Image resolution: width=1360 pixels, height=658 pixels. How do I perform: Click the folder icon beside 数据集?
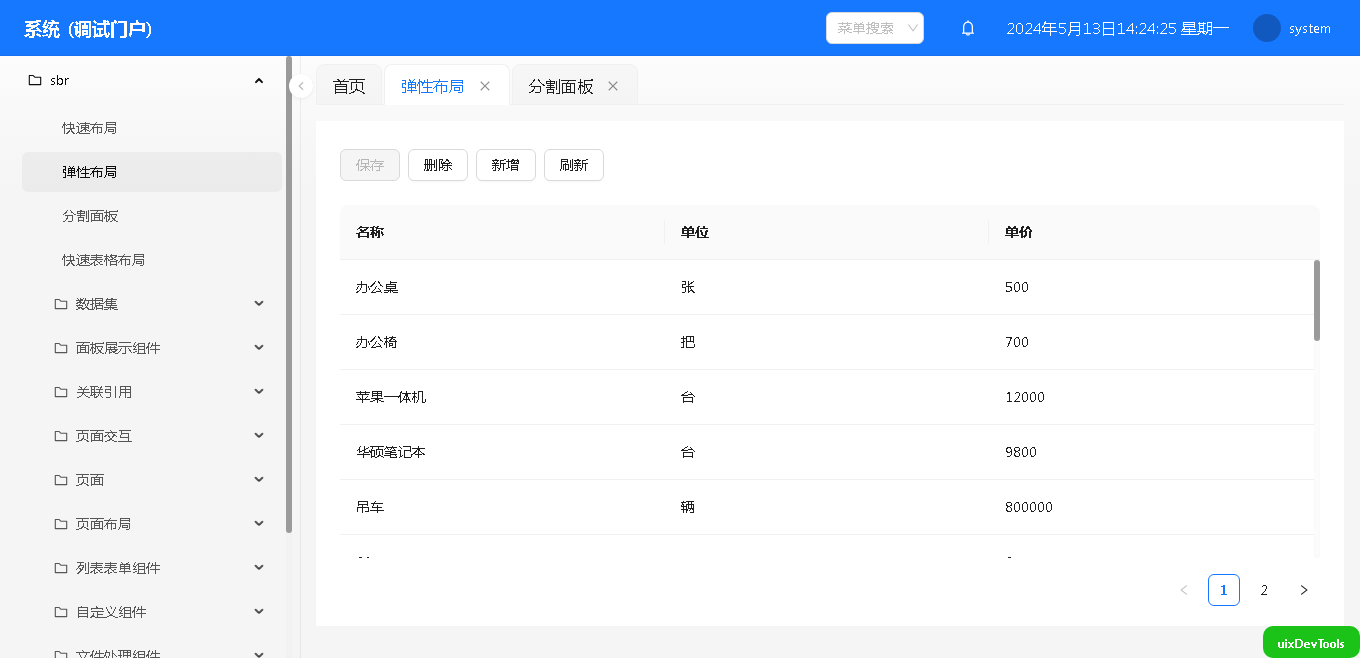61,304
